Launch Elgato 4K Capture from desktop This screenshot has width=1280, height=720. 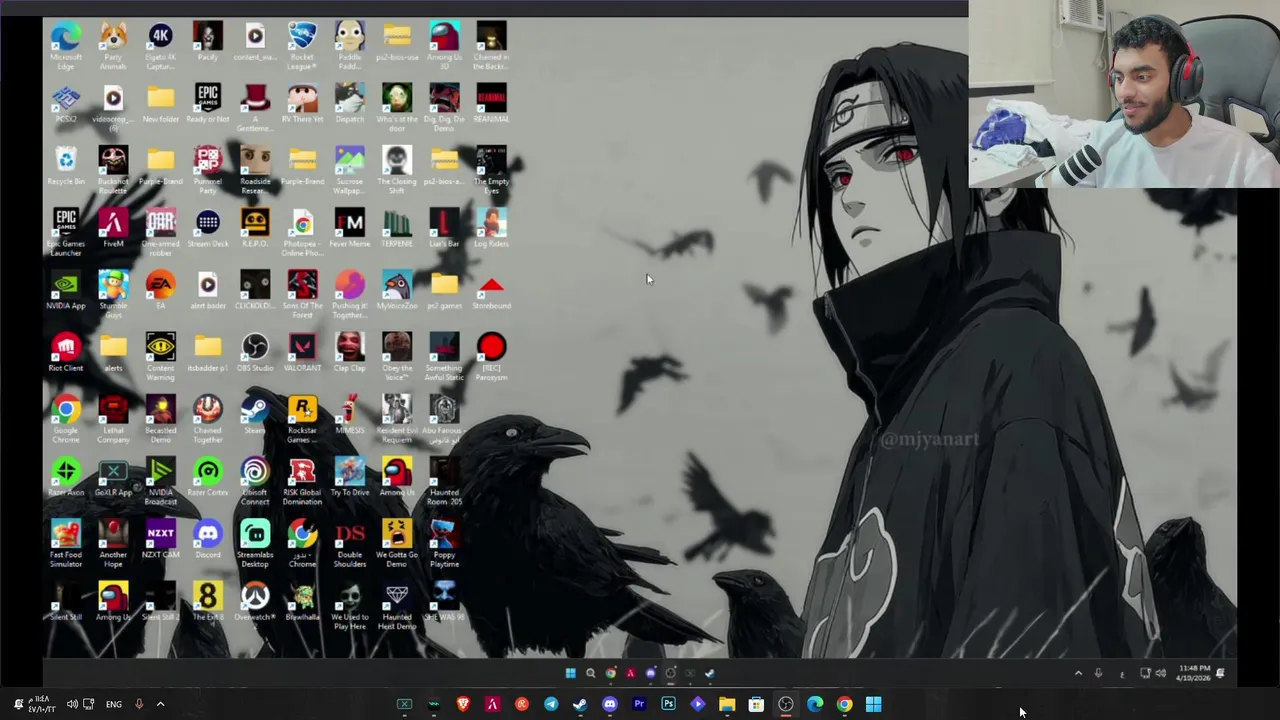(x=160, y=46)
